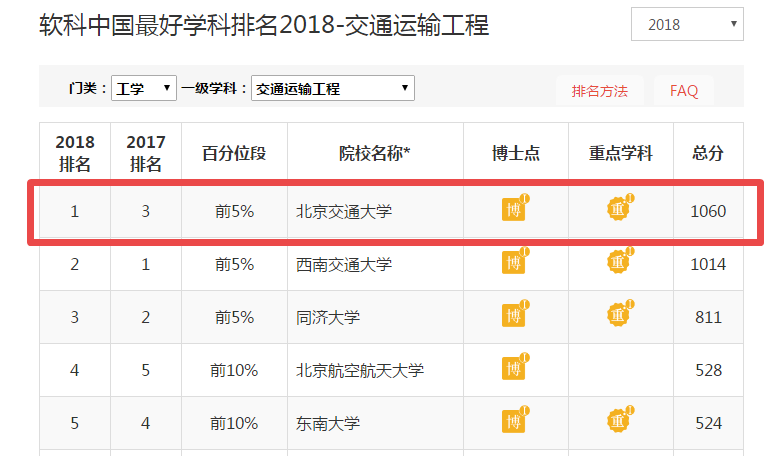Click 前10% in the 东南大学 row
Image resolution: width=771 pixels, height=456 pixels.
[234, 424]
